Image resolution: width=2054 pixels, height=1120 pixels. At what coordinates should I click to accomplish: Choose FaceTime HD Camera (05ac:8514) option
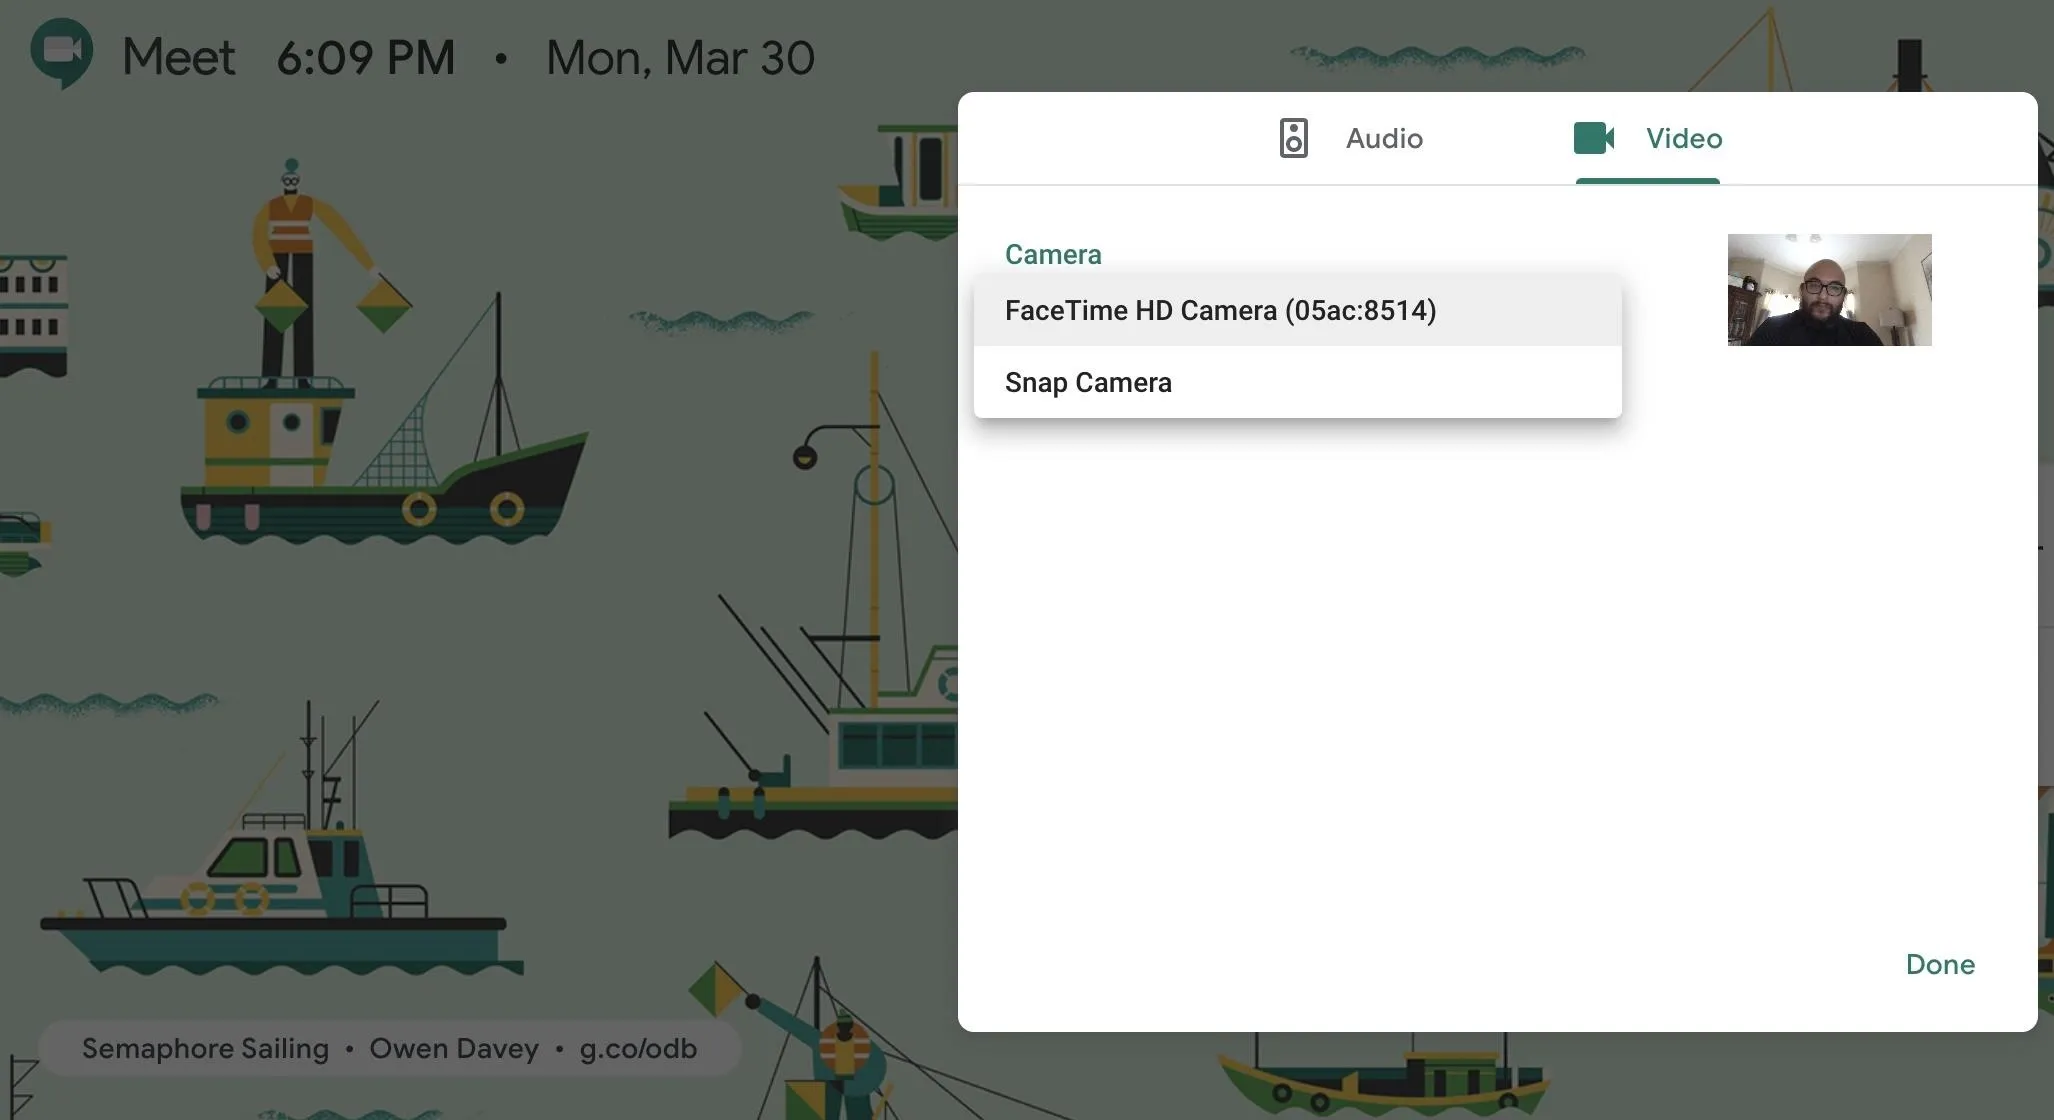1297,311
